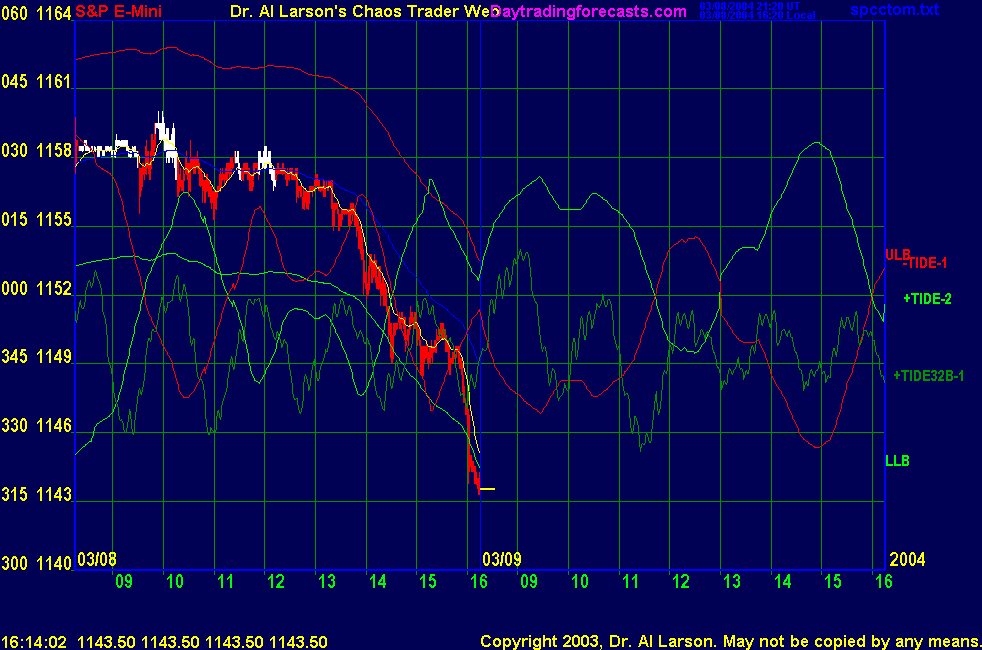Click the LLB lower band label
982x650 pixels.
(x=897, y=461)
